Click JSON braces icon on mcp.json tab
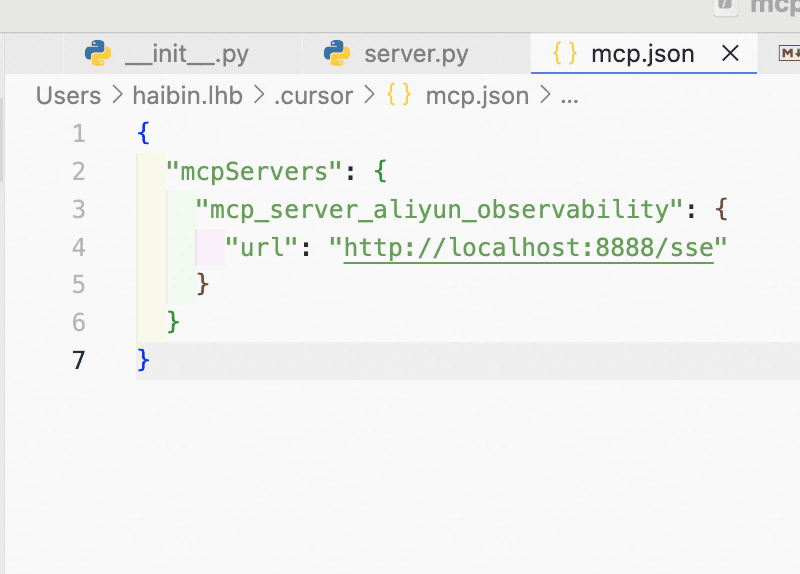Viewport: 800px width, 574px height. pos(565,53)
